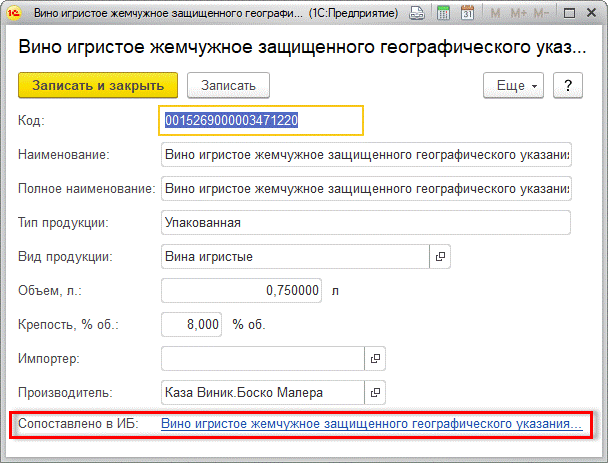Click the Тип продукции: label
608x463 pixels.
click(63, 223)
